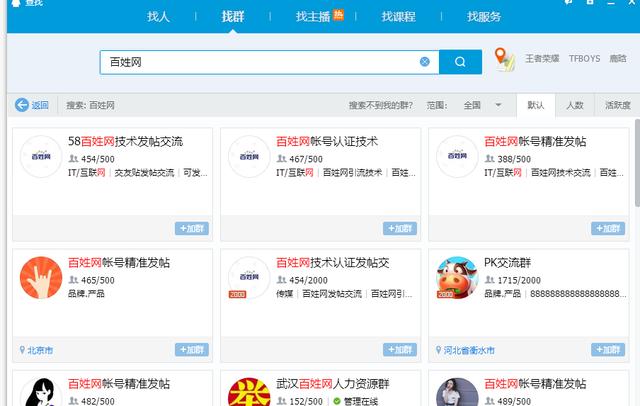Open the girl avatar of the 489/500 group
Image resolution: width=640 pixels, height=406 pixels.
[x=457, y=392]
